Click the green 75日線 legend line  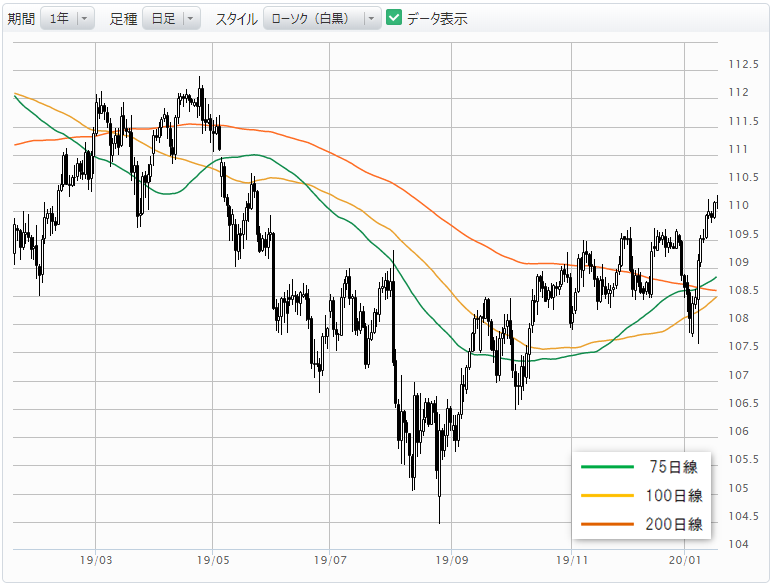point(607,467)
